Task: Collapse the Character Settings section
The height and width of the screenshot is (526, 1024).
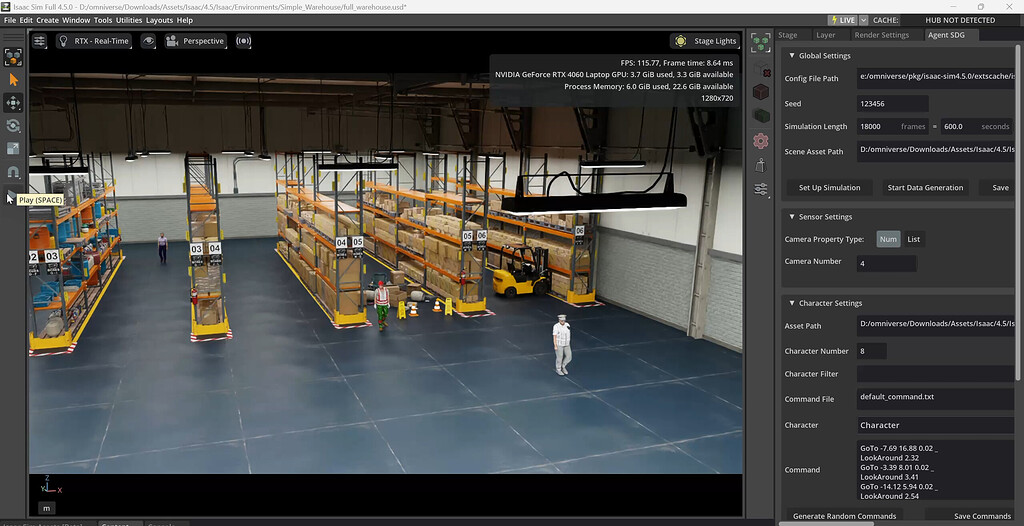Action: point(792,303)
